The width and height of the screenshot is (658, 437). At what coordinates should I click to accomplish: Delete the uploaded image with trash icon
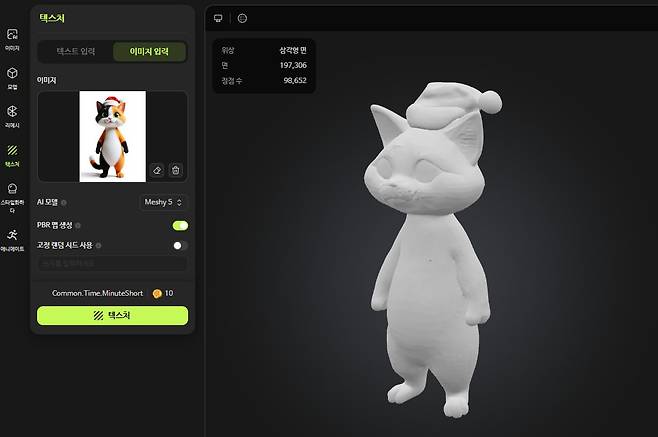tap(176, 170)
